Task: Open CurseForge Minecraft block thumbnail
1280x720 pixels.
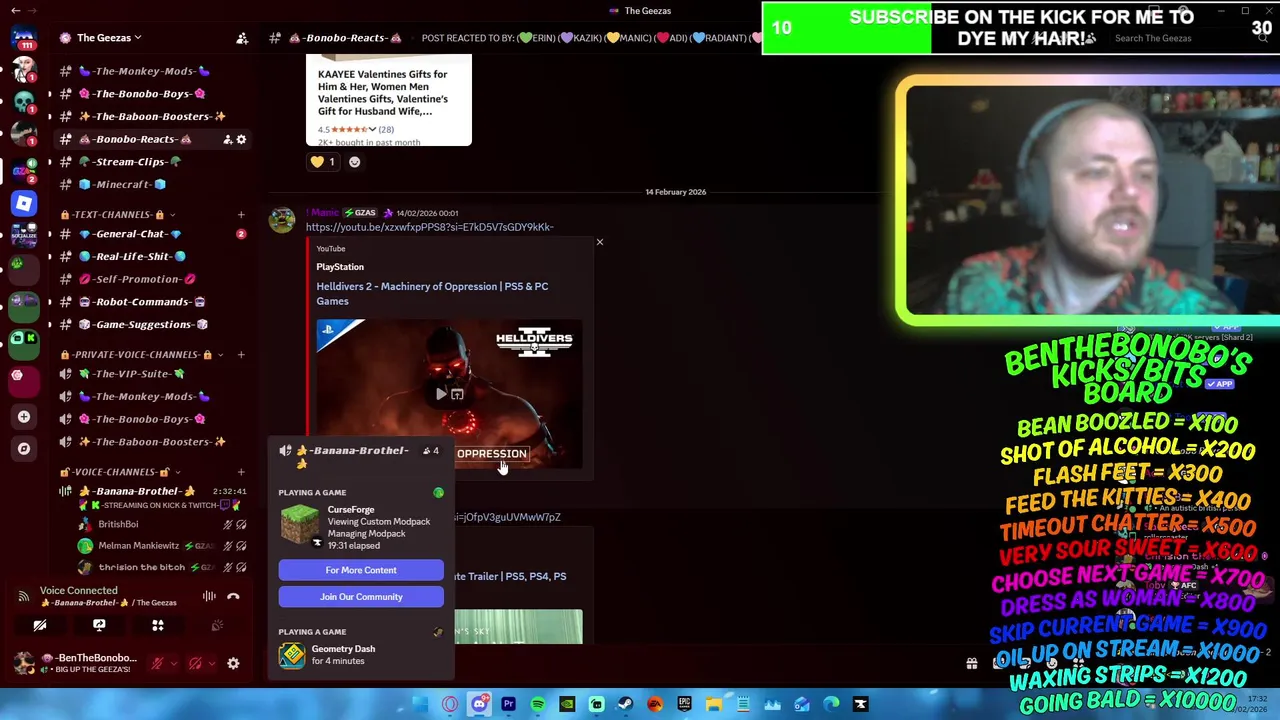Action: 298,526
